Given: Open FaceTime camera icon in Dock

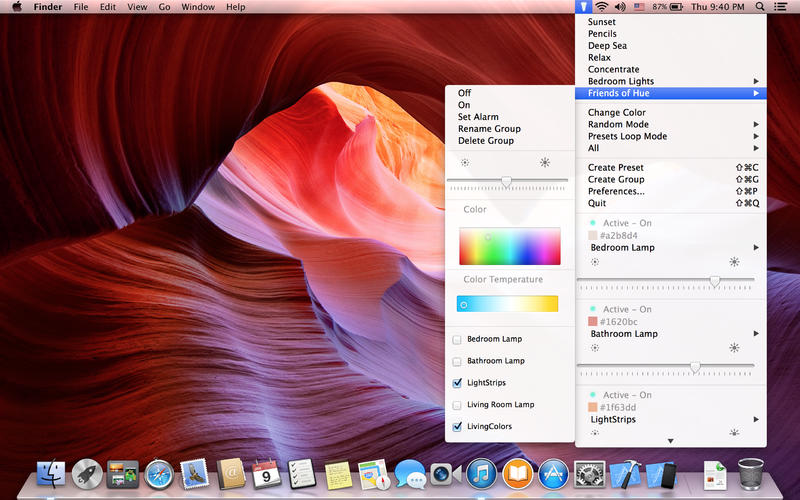Looking at the screenshot, I should pos(445,474).
